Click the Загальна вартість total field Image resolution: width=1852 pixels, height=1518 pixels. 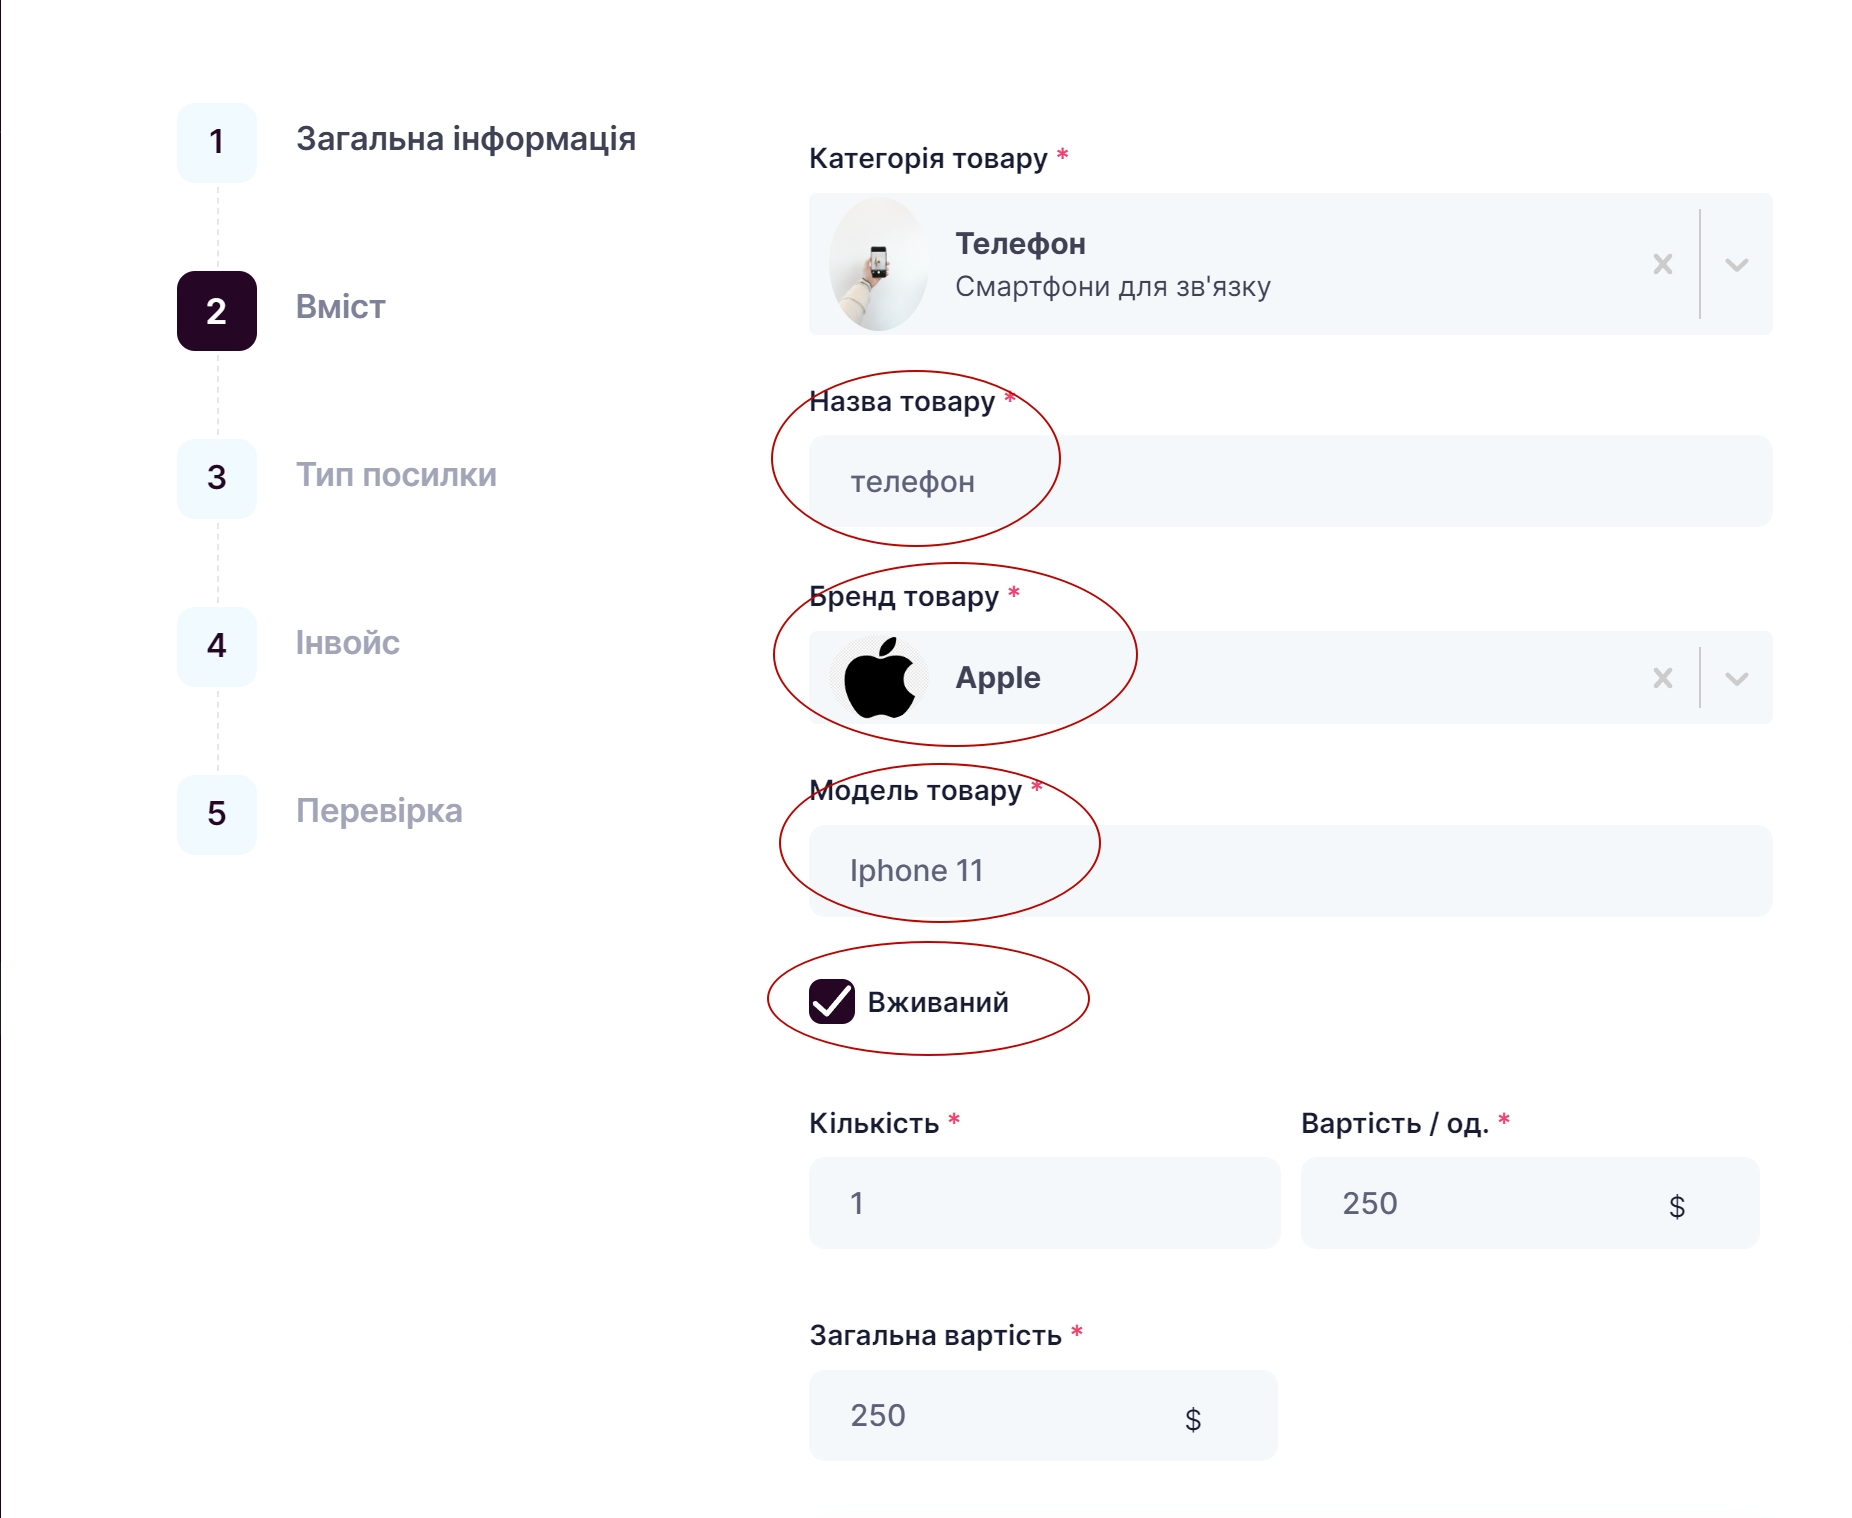(x=1000, y=1415)
